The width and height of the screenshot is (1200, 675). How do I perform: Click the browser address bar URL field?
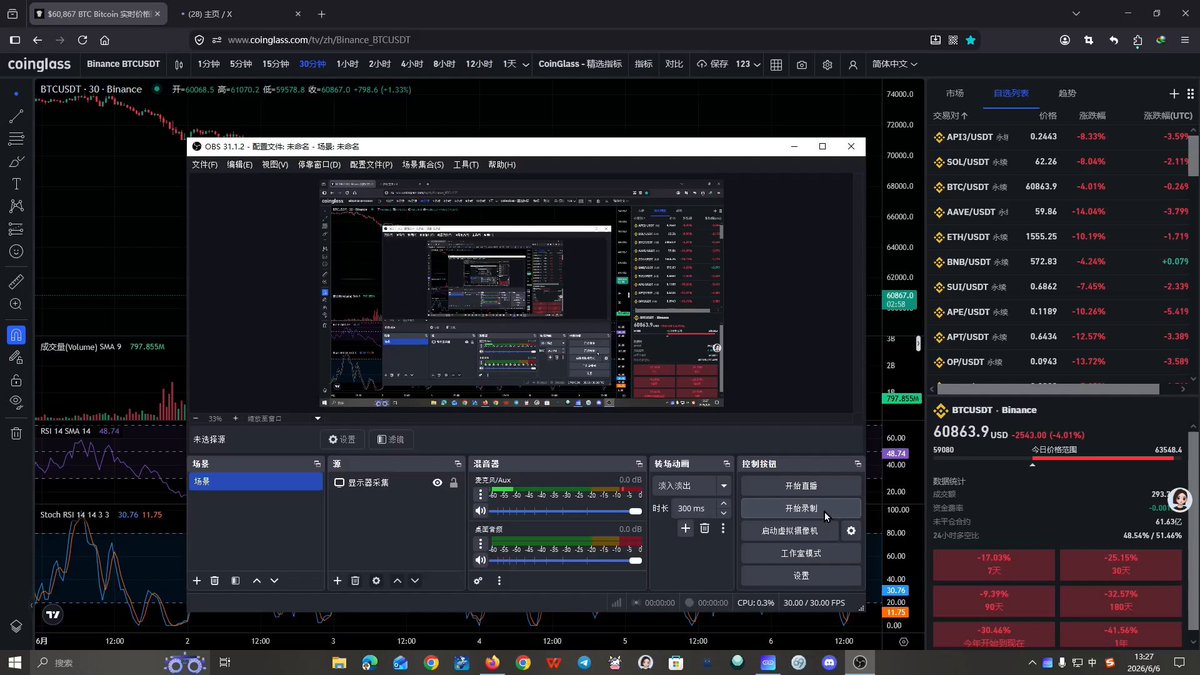pyautogui.click(x=560, y=40)
